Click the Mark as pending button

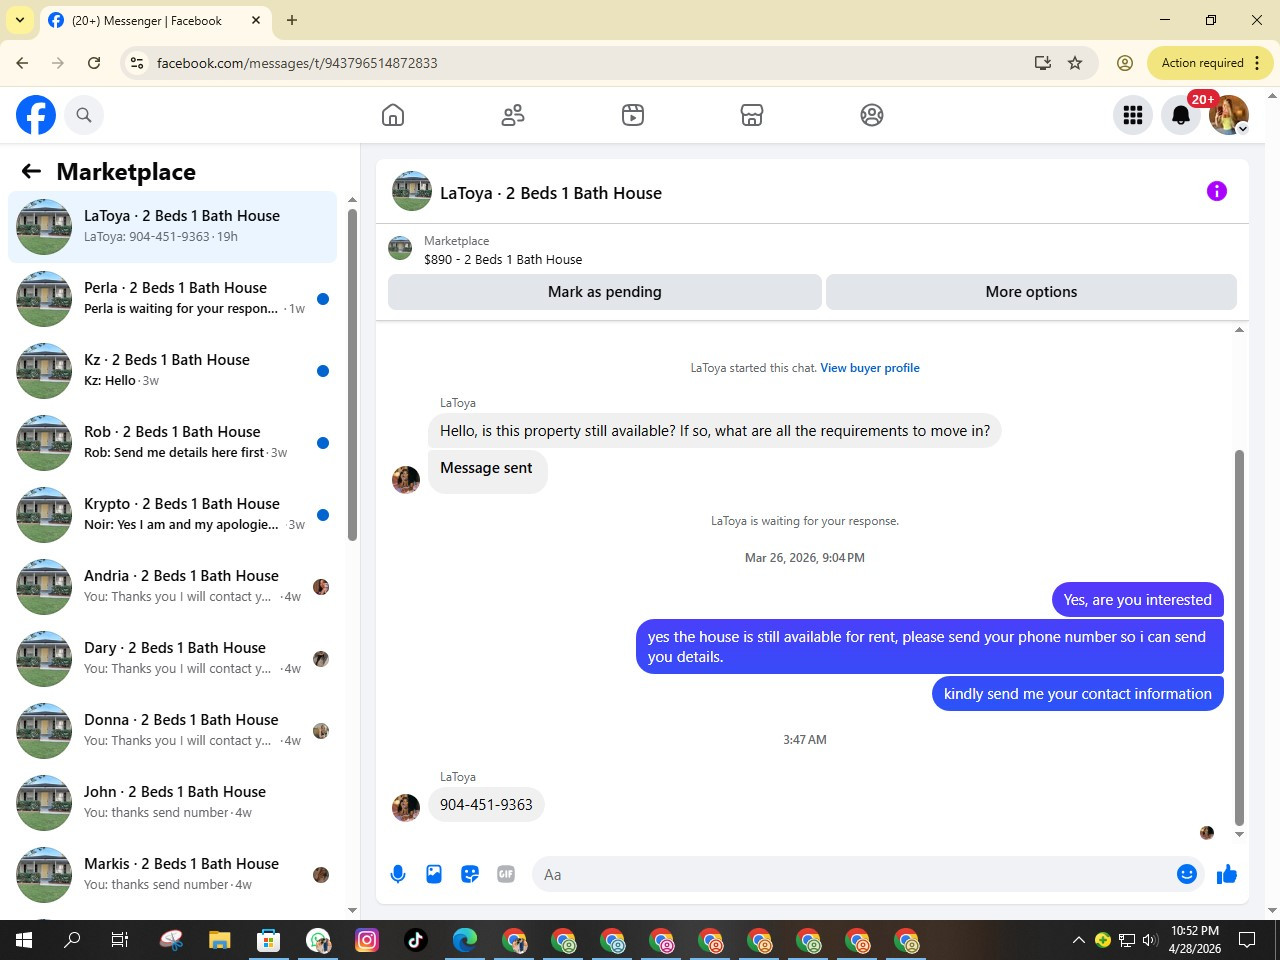point(605,292)
